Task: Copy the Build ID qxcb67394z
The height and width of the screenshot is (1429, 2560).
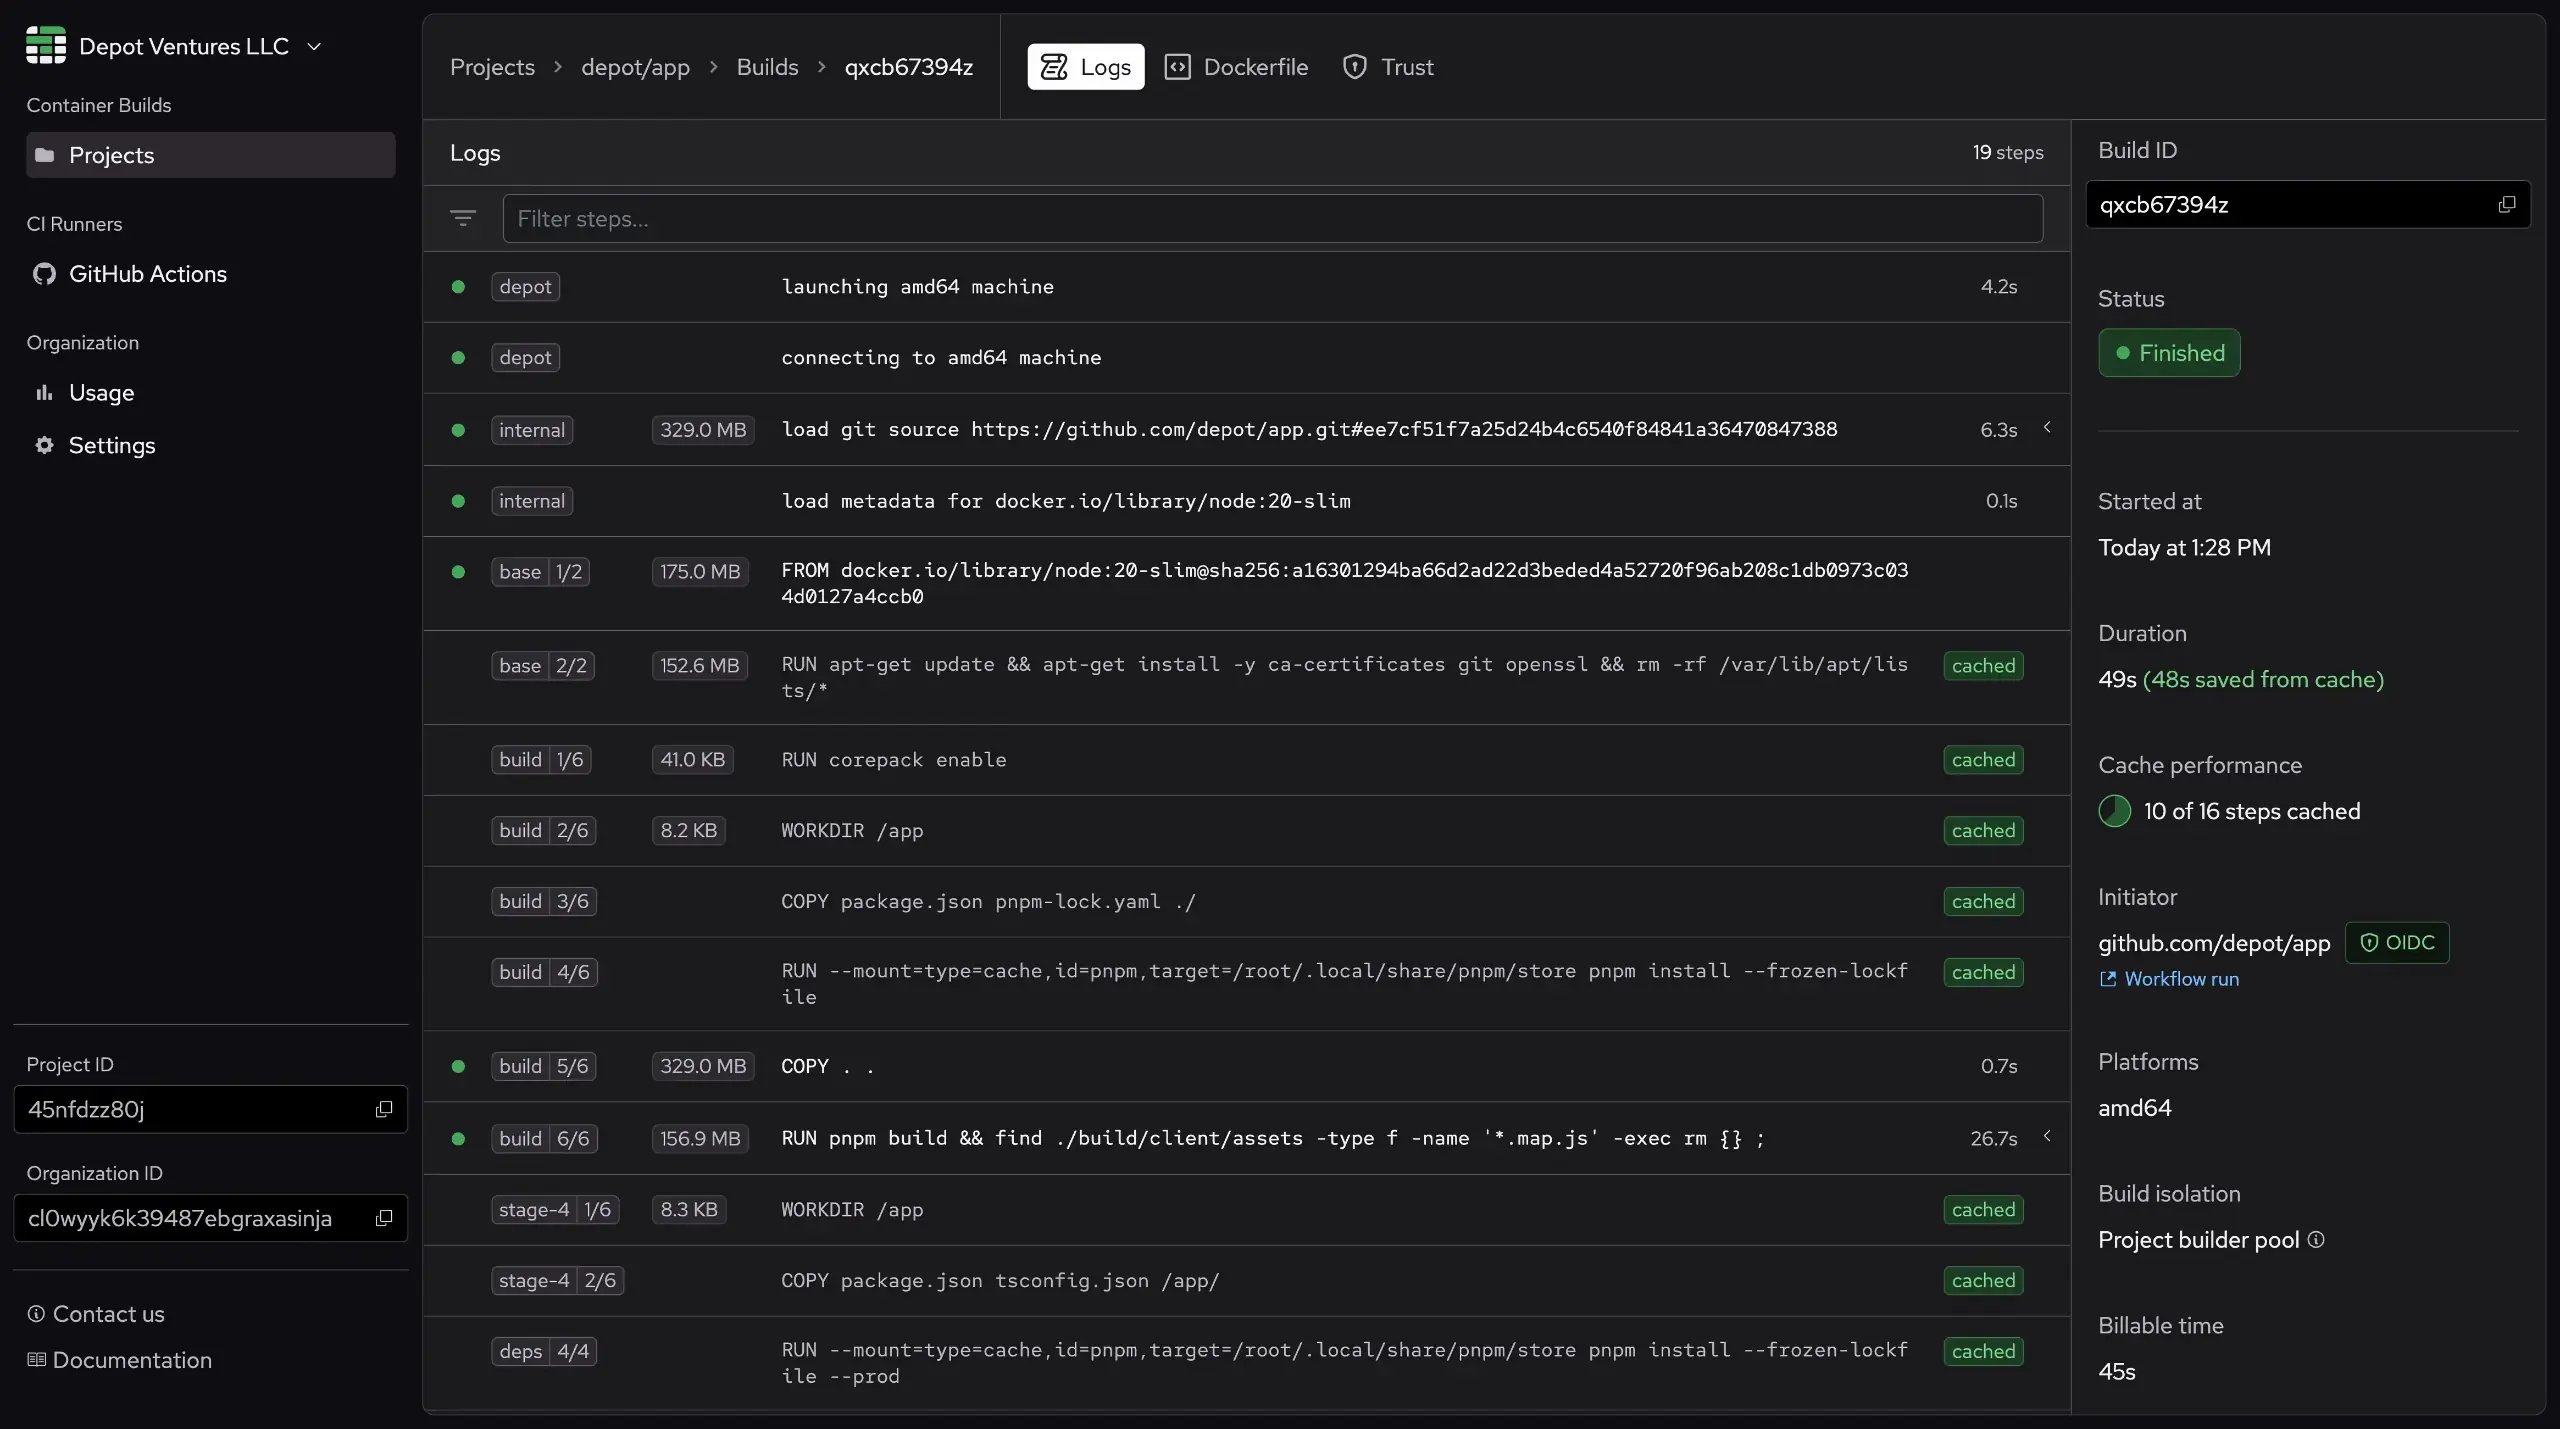Action: click(2507, 204)
